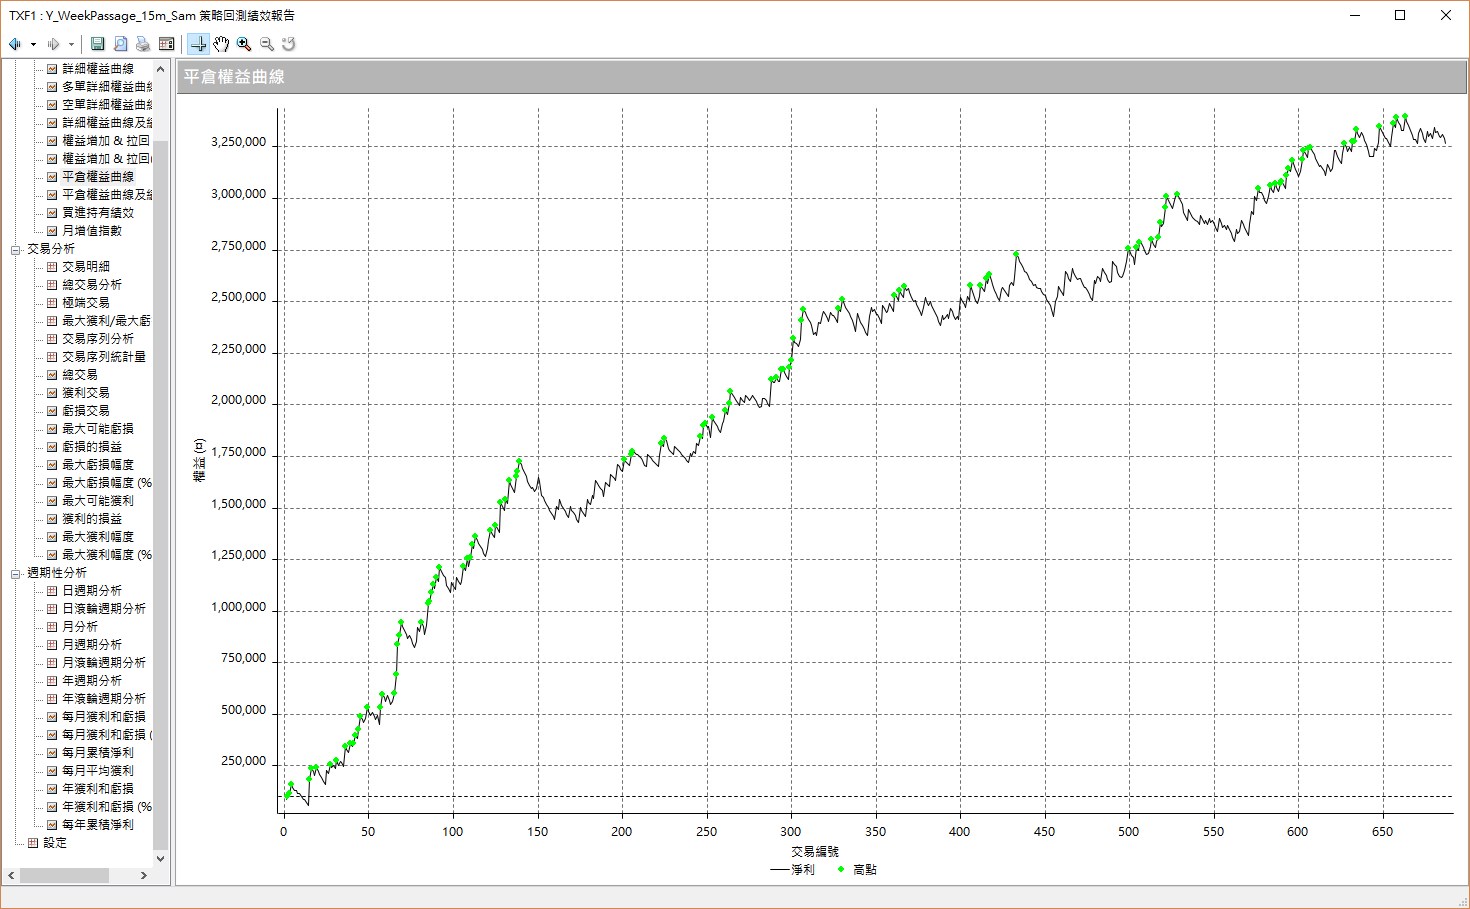The height and width of the screenshot is (909, 1470).
Task: Click the table icon beside 極端交易
Action: pos(53,303)
